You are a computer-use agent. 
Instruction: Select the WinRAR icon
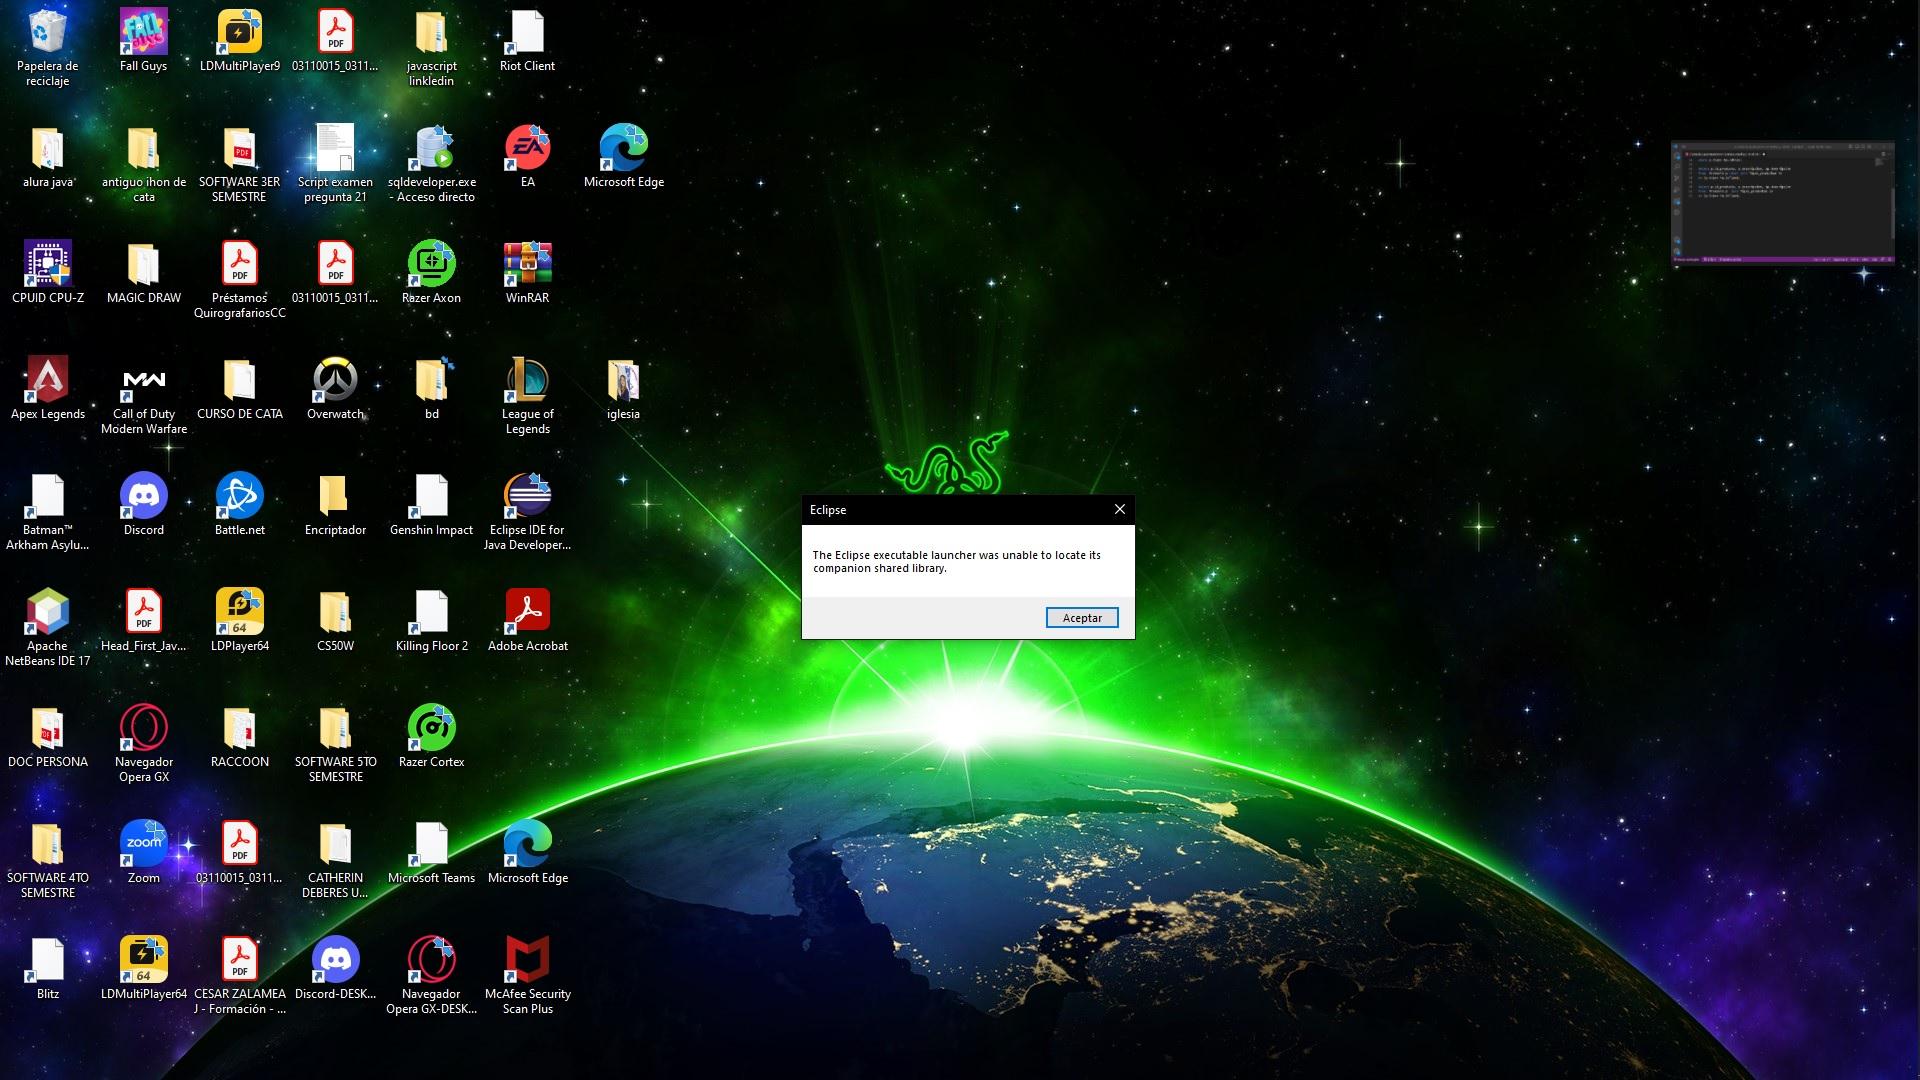(527, 272)
